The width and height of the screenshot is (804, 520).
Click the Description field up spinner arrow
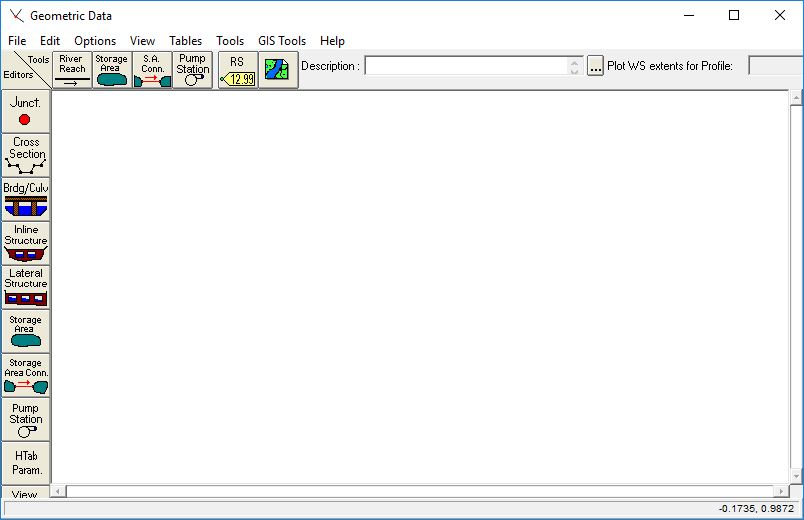click(x=574, y=62)
